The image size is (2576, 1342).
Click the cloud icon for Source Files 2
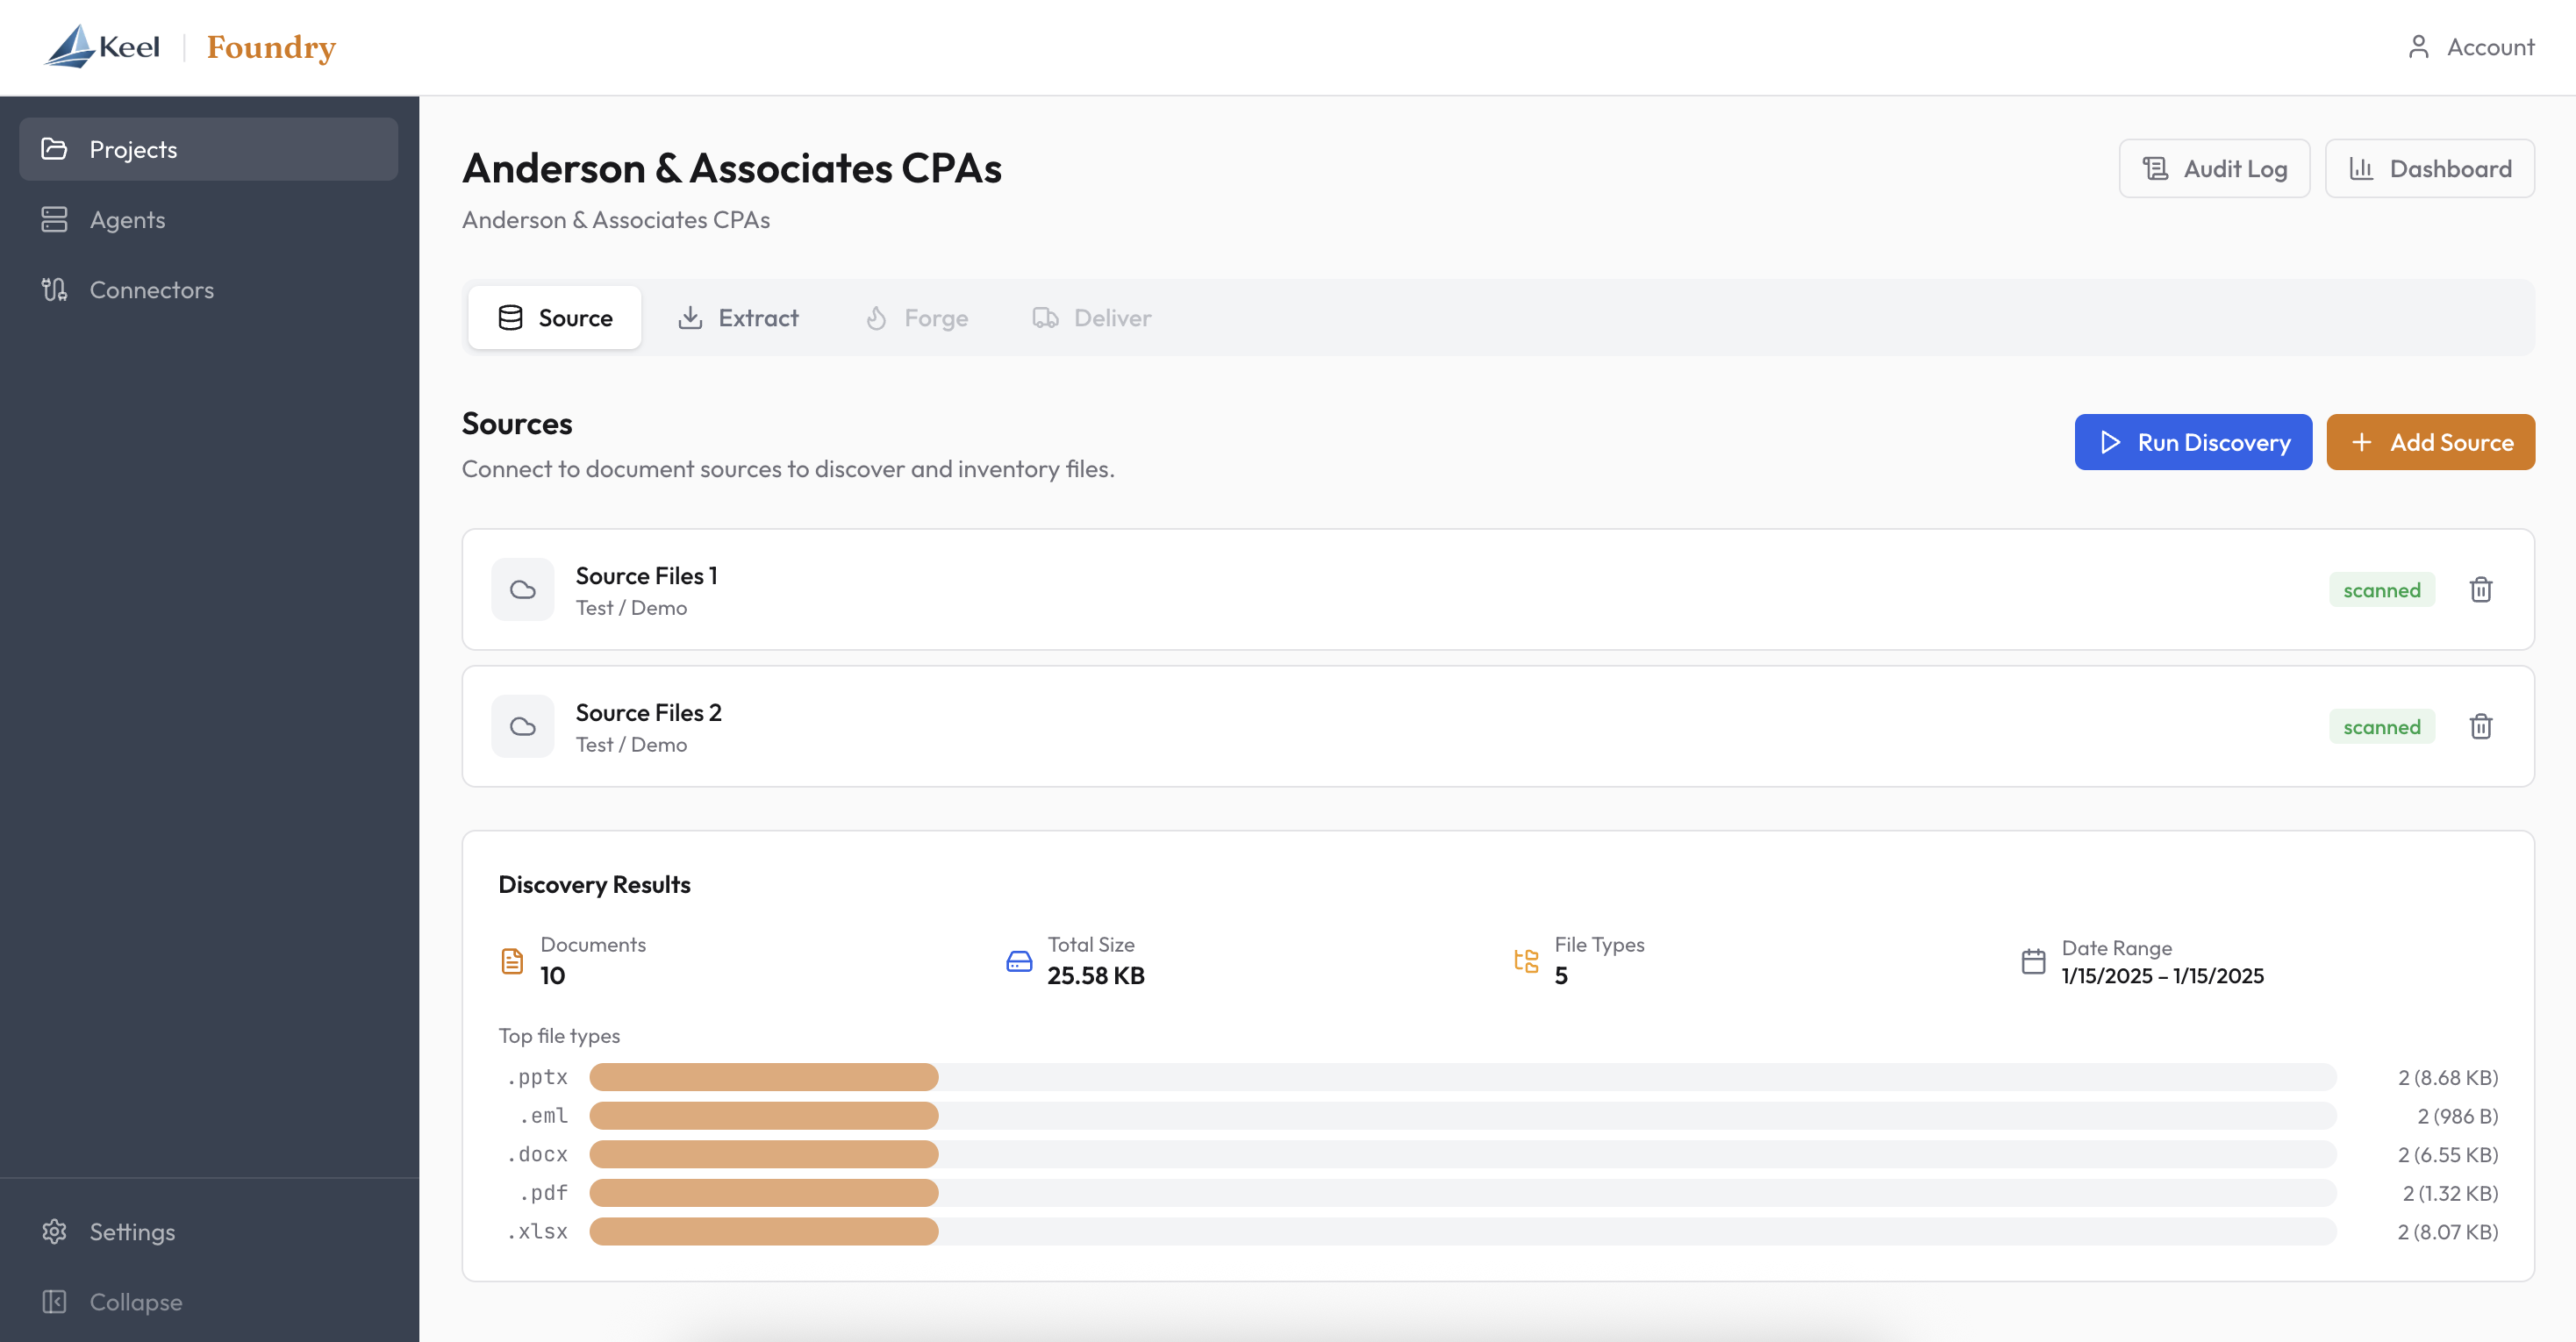pos(522,727)
